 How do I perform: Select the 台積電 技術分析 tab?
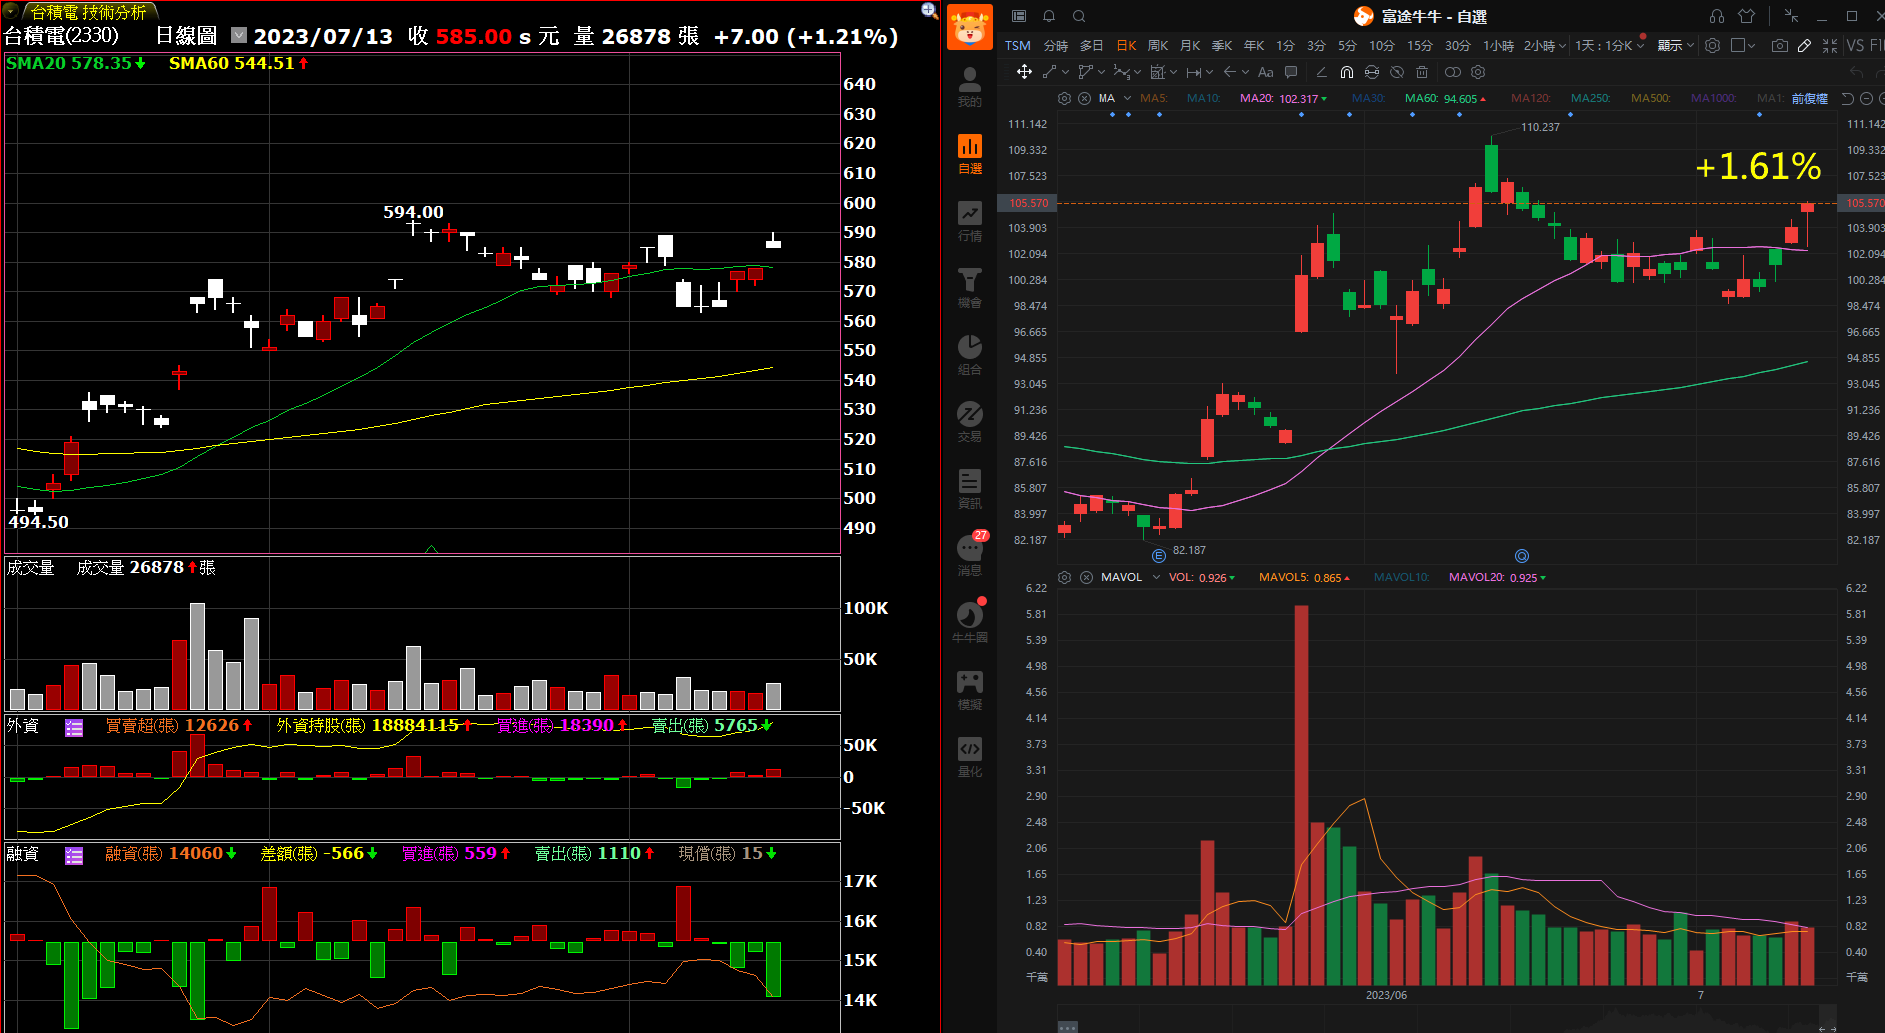tap(88, 12)
